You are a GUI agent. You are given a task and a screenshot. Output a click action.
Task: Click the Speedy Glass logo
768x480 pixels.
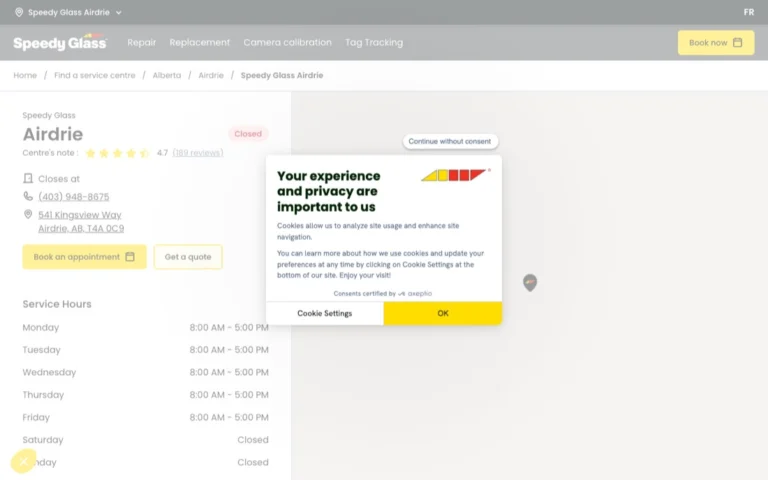point(60,43)
